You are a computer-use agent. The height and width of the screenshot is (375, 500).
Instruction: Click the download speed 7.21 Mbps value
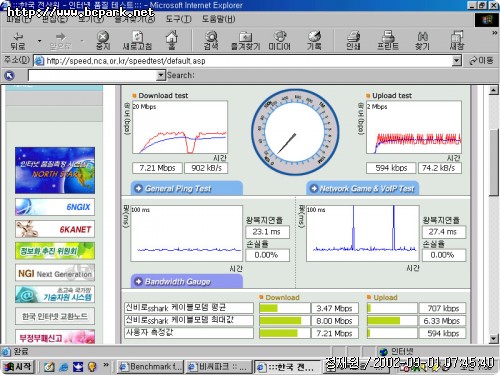[x=157, y=168]
